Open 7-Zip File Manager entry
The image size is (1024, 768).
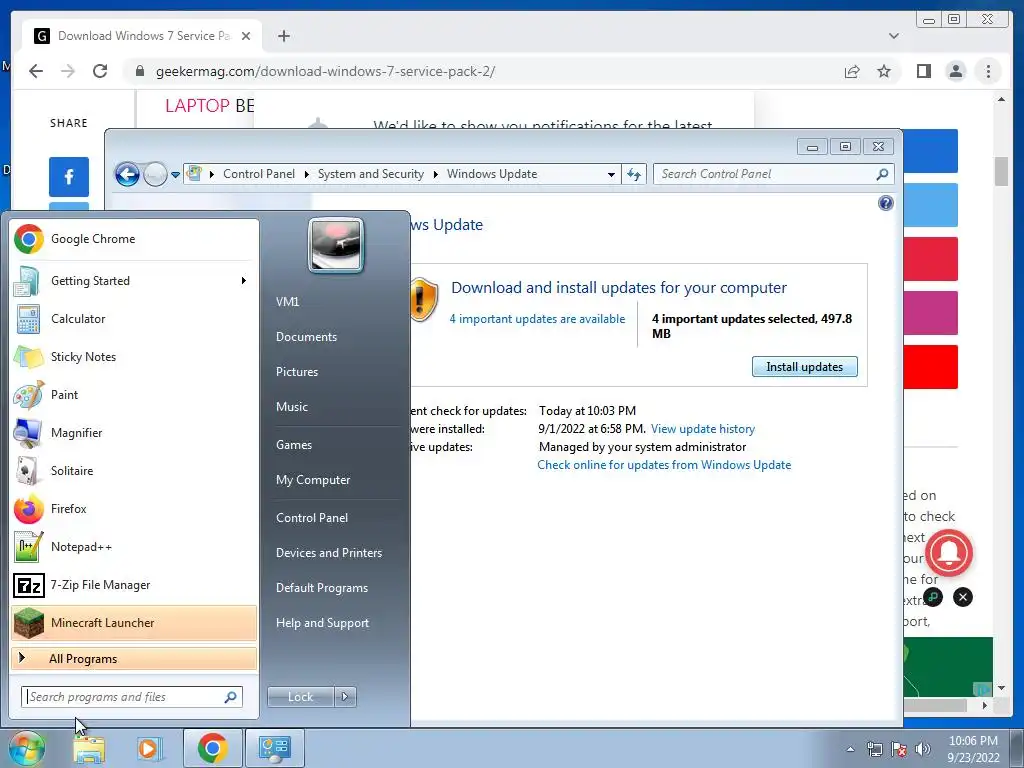pos(133,584)
